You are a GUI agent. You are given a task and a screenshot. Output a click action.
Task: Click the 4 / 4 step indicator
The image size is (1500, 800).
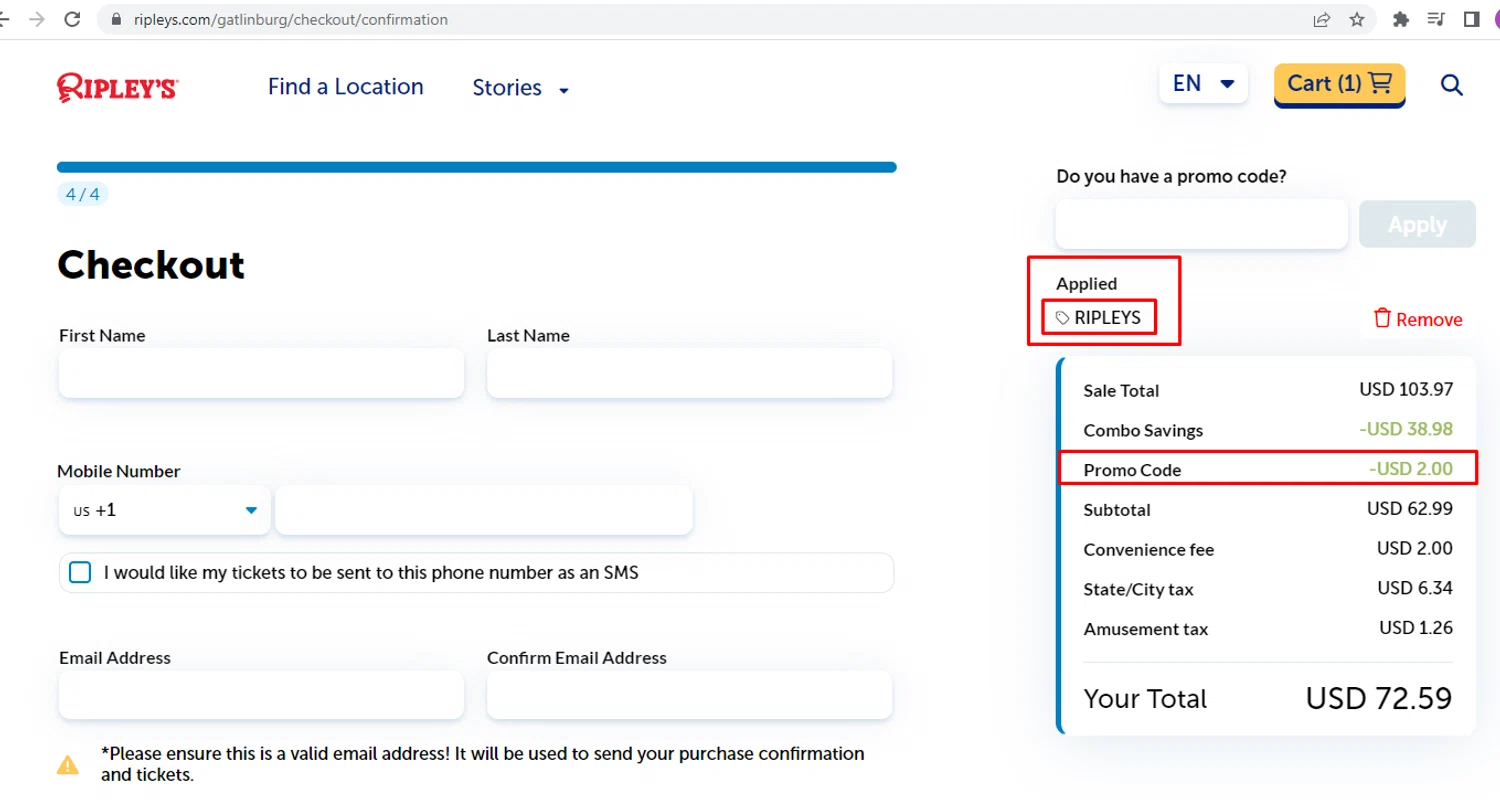(82, 194)
